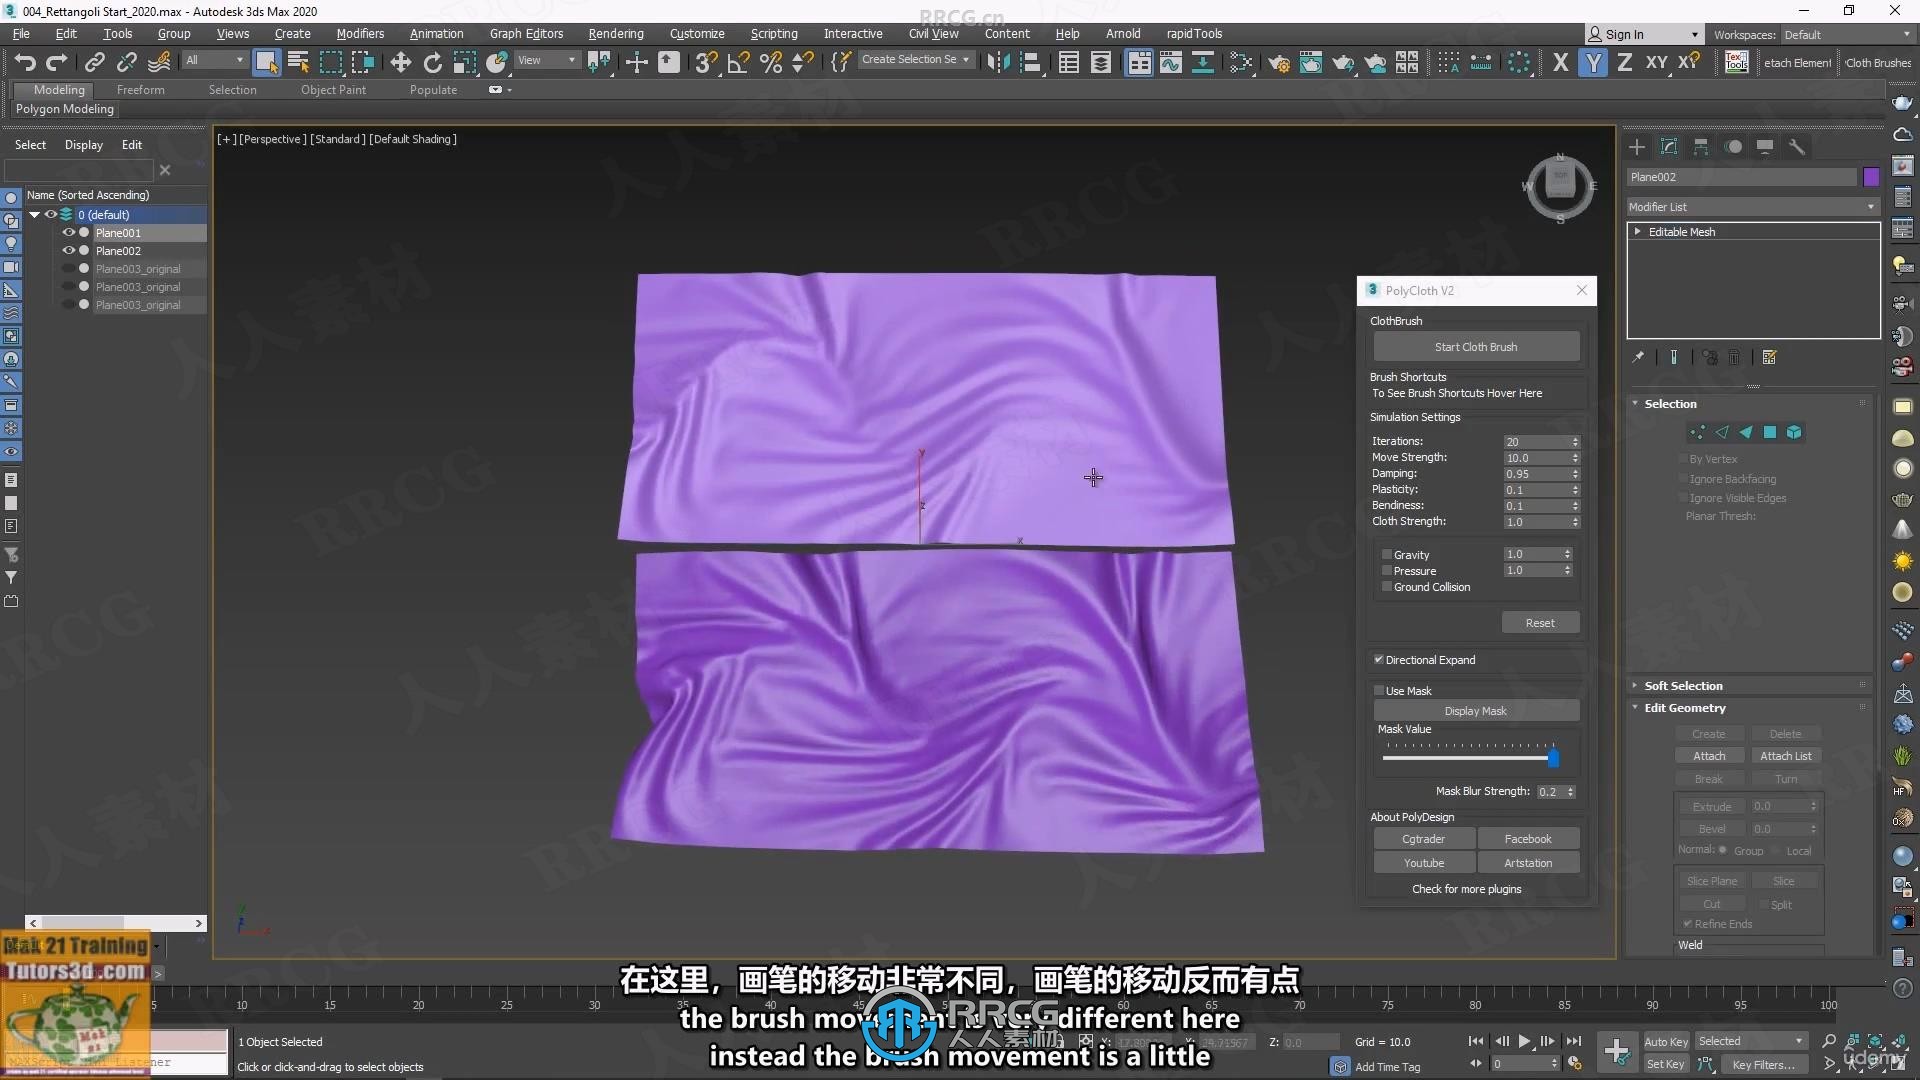Screen dimensions: 1920x1080
Task: Select Plane002 in scene explorer
Action: pyautogui.click(x=118, y=251)
